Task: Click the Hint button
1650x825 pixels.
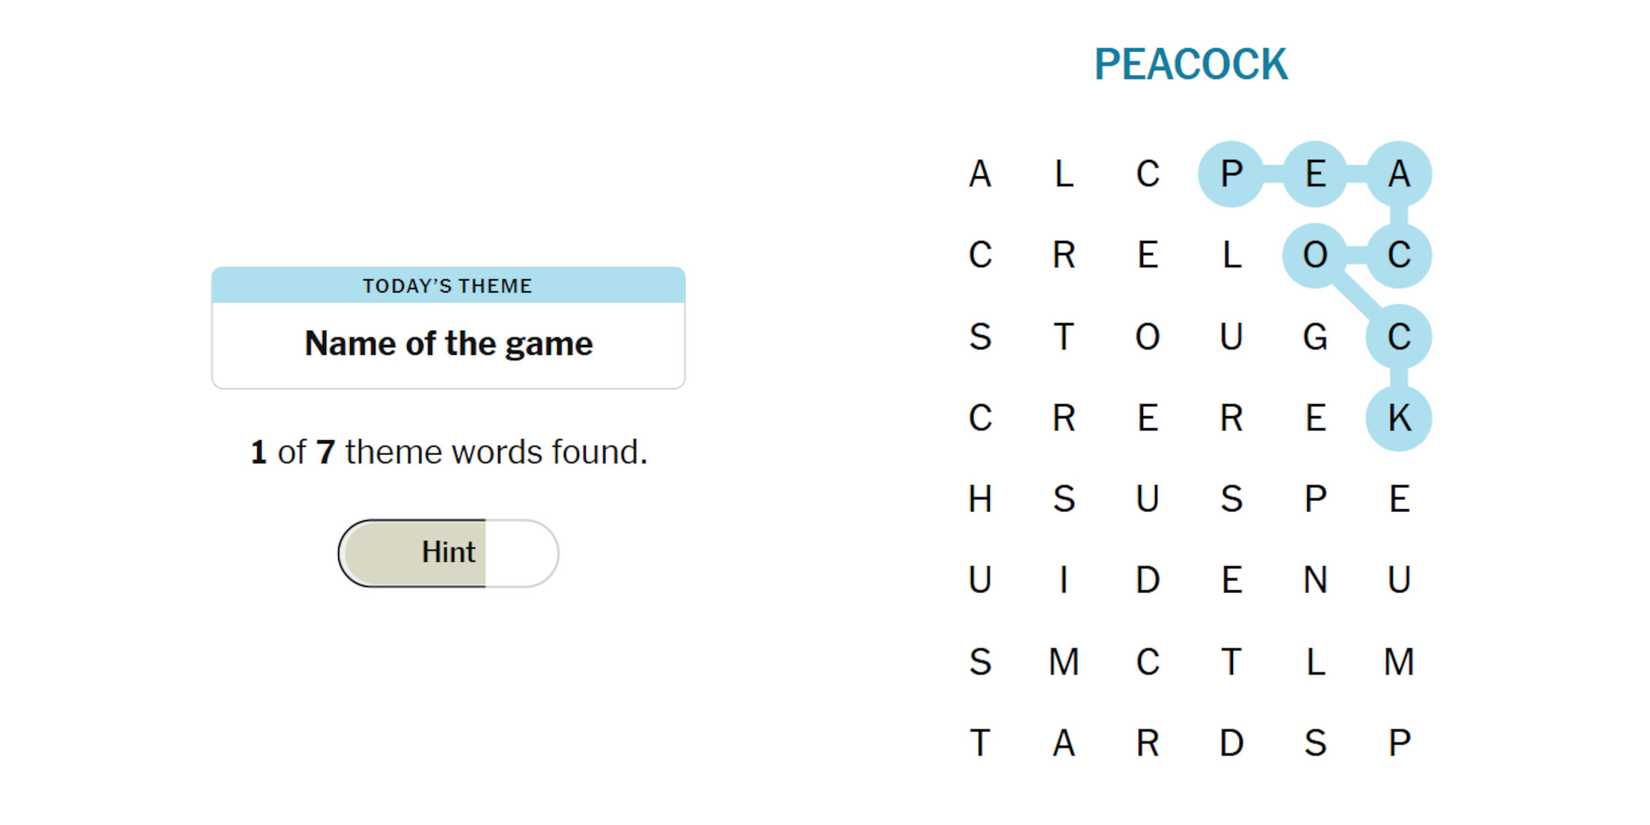Action: pyautogui.click(x=448, y=553)
